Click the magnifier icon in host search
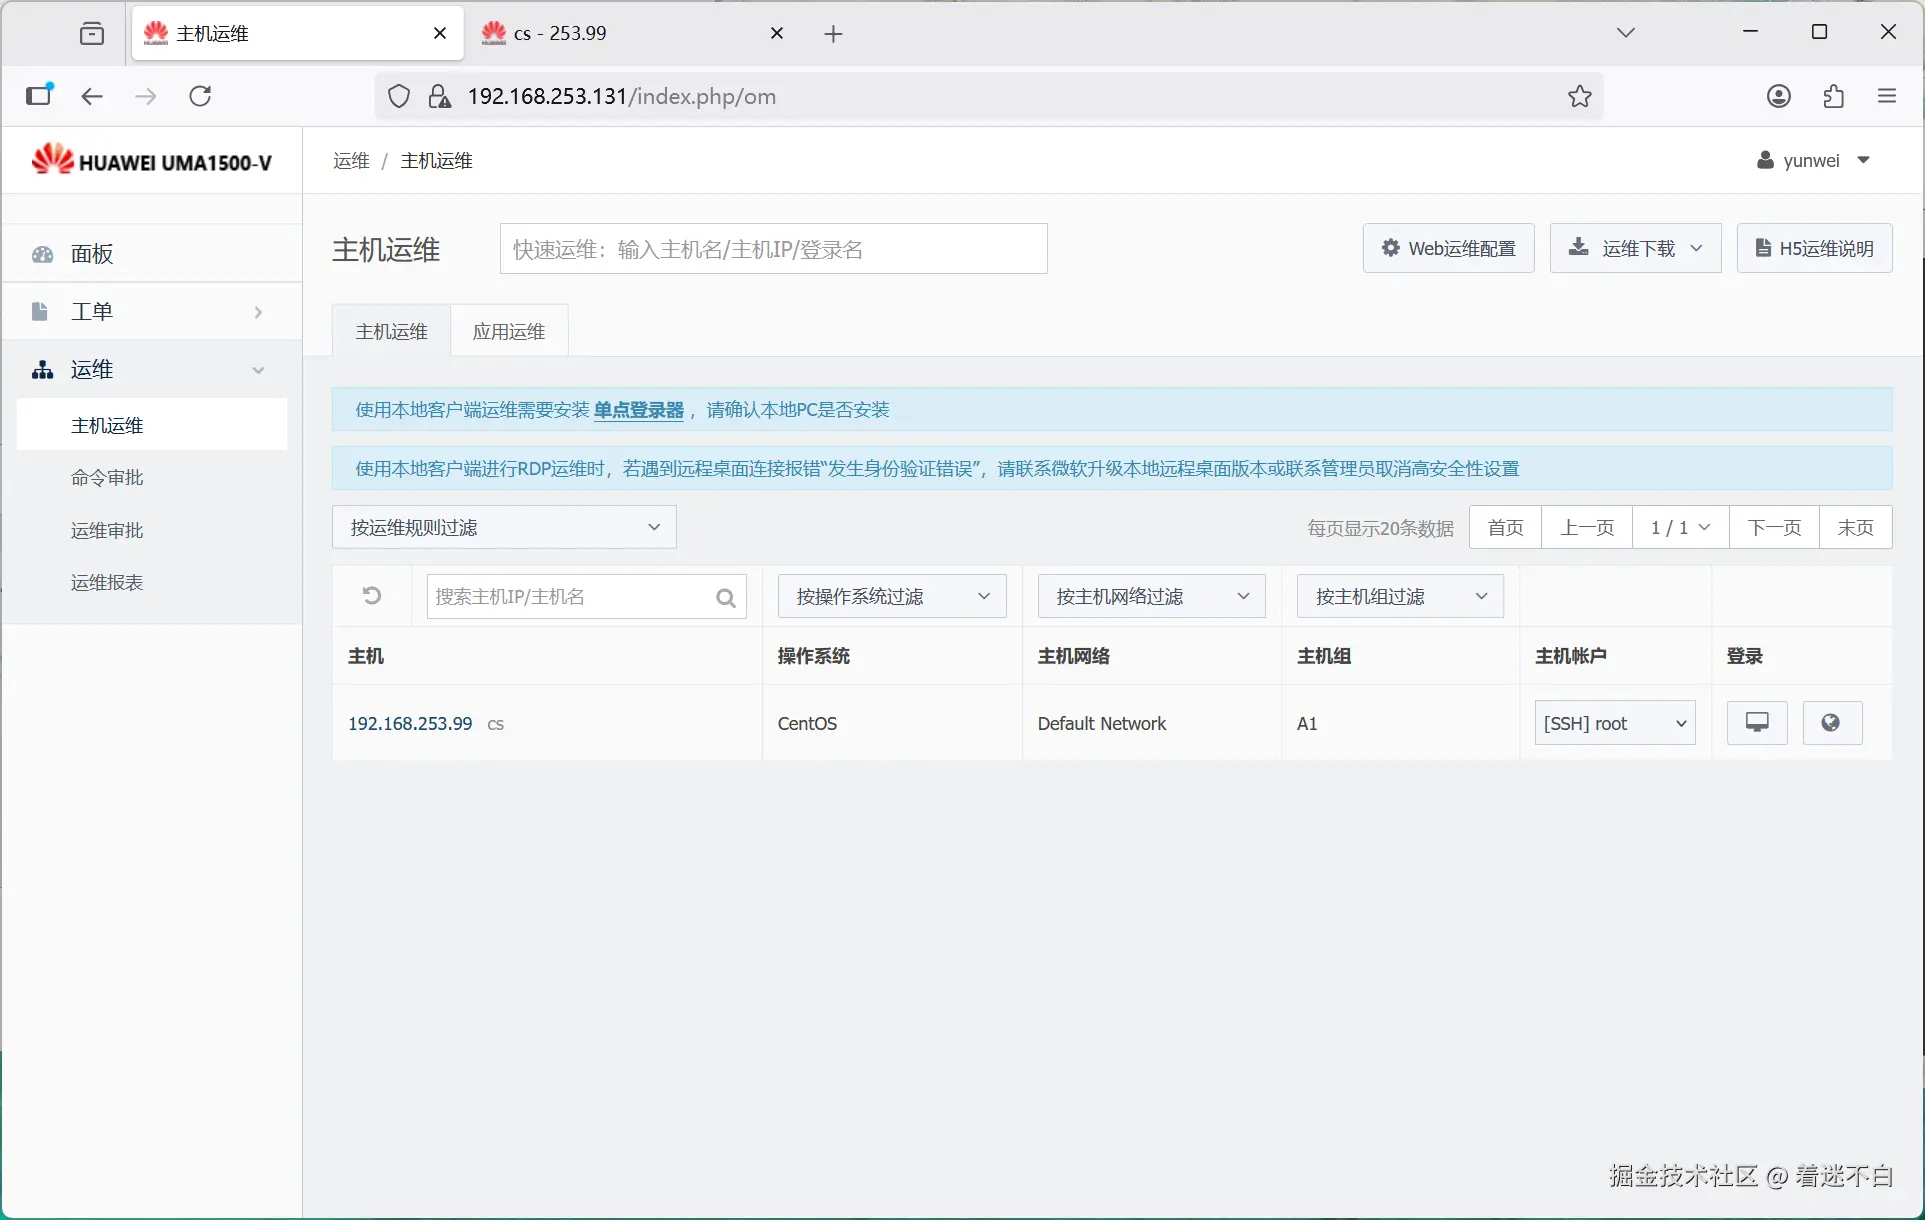 click(726, 598)
